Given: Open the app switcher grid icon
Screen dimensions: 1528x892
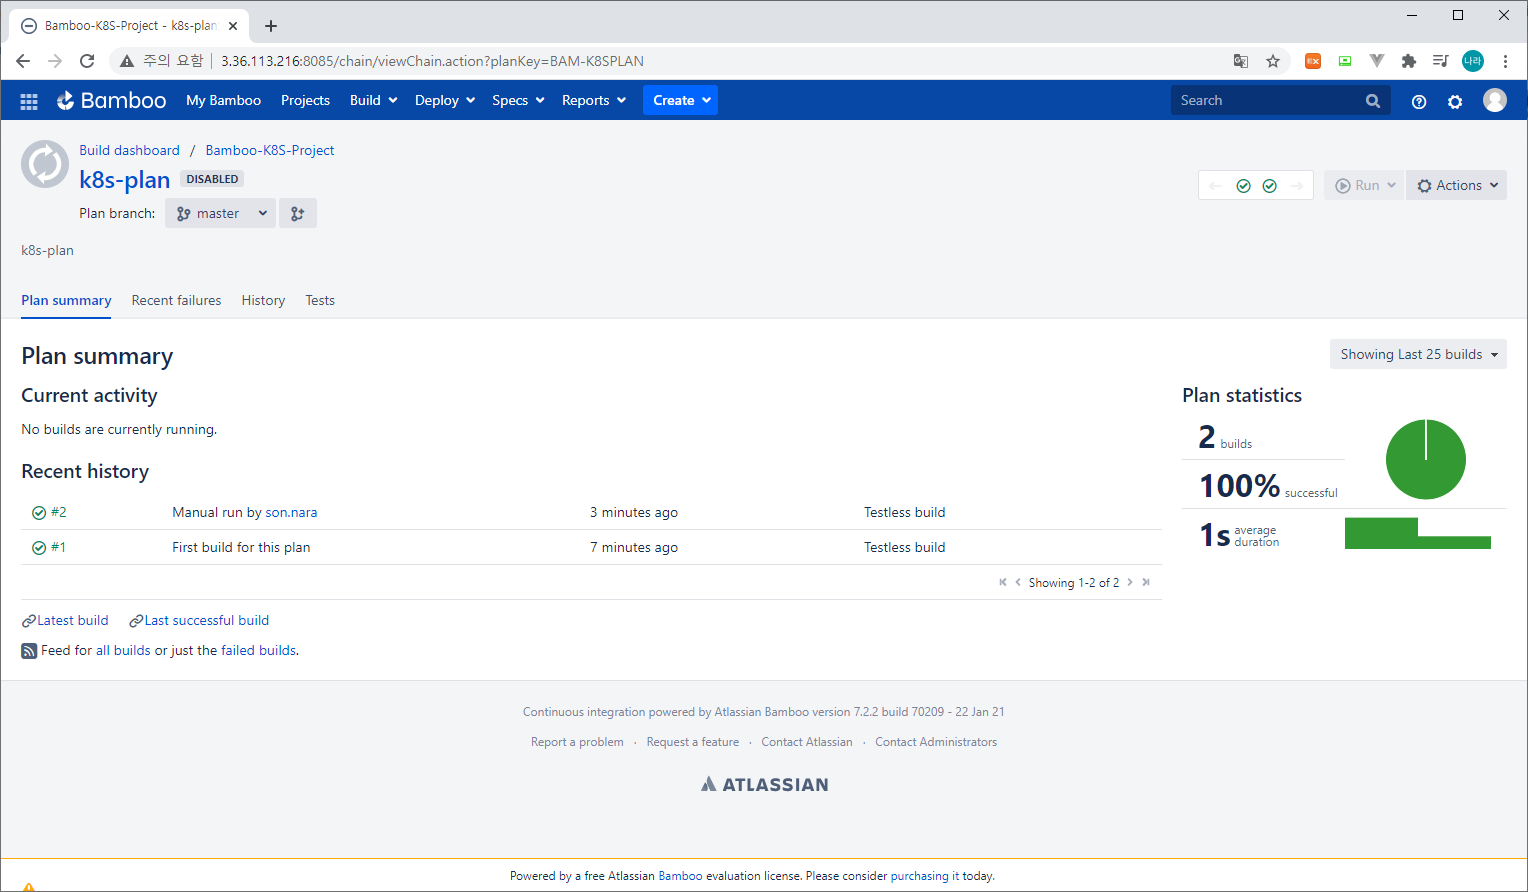Looking at the screenshot, I should point(29,101).
